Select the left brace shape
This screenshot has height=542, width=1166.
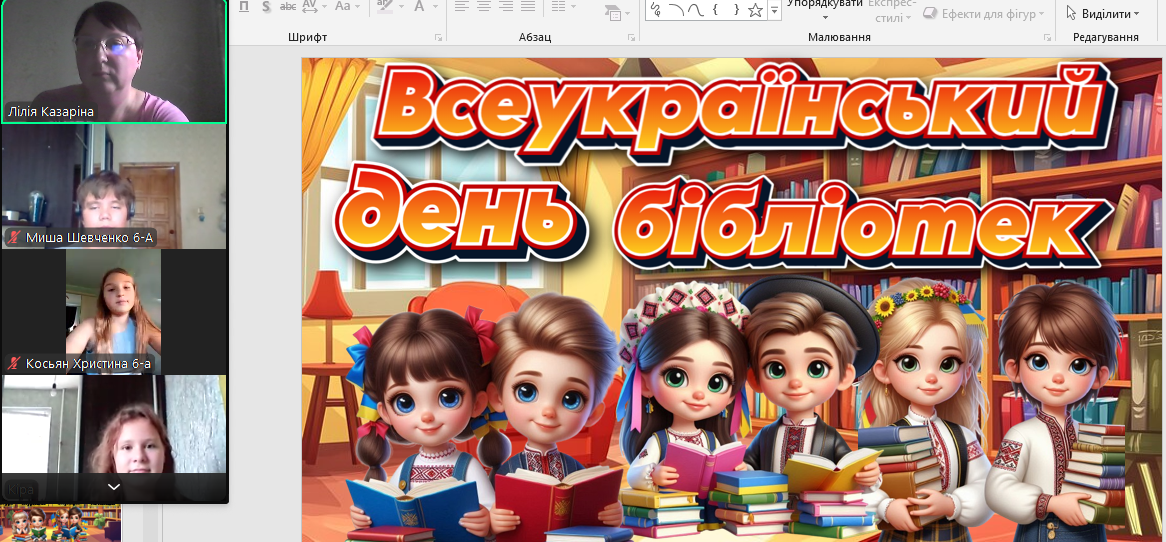click(717, 10)
